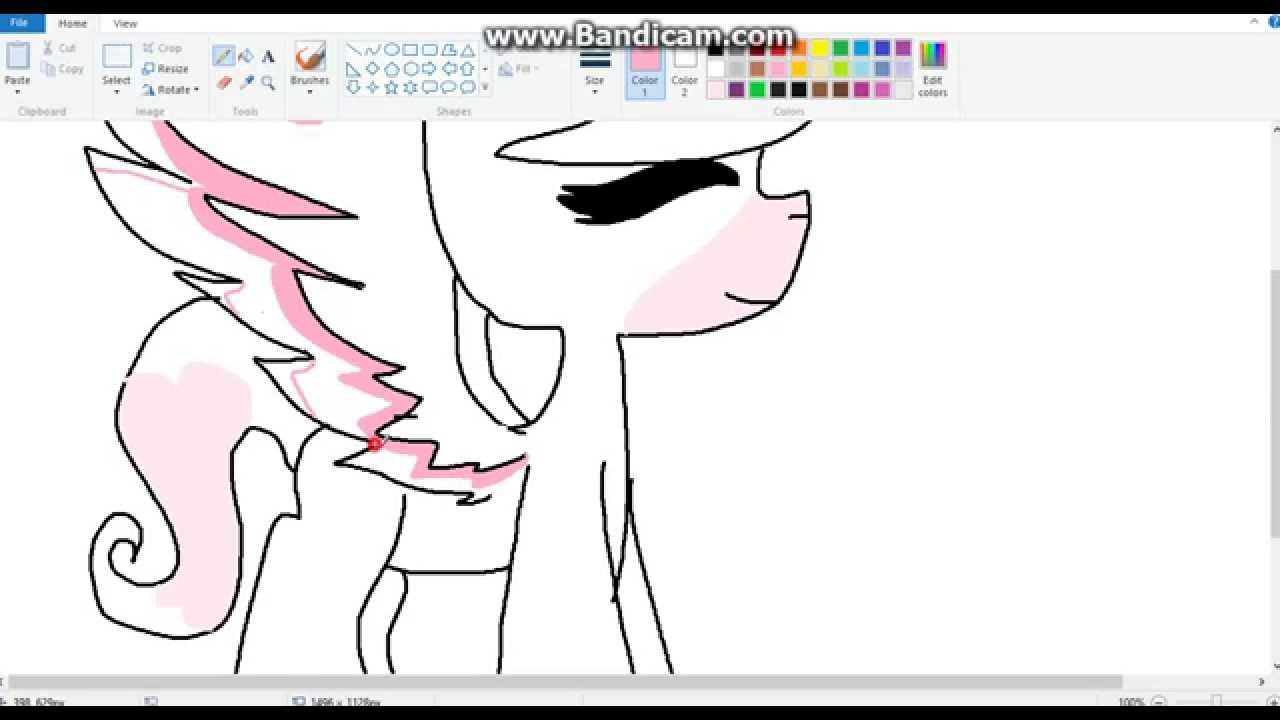Pick the custom bright green swatch
1280x720 pixels.
[x=757, y=90]
